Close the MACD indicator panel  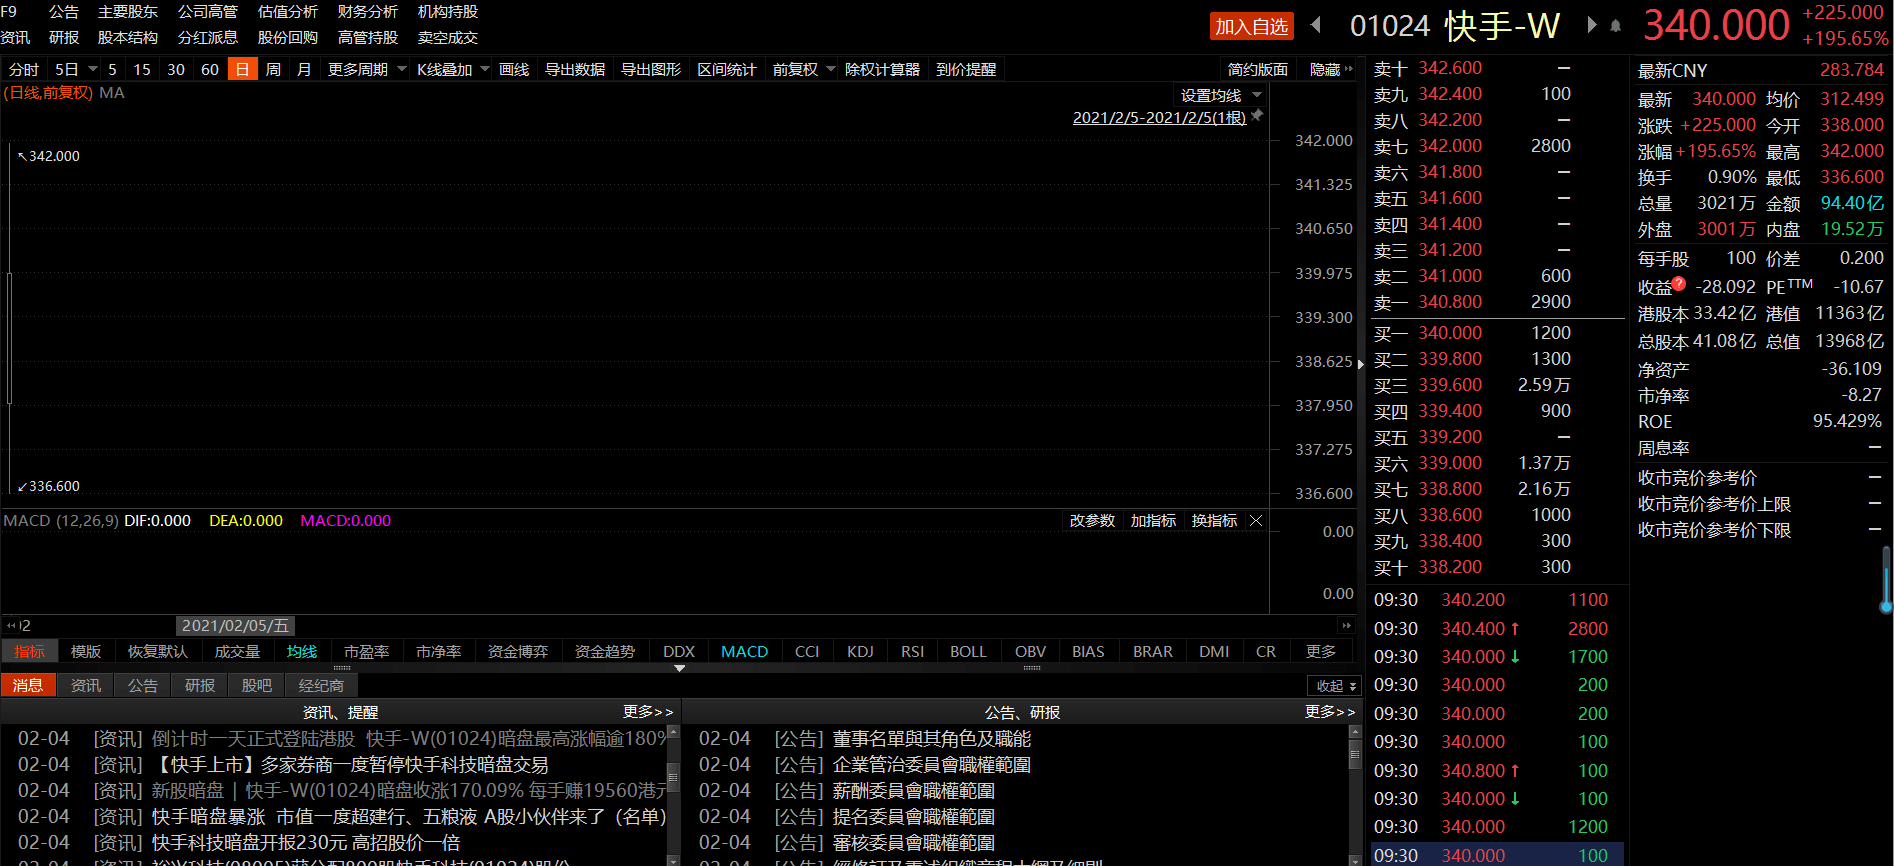pos(1256,521)
